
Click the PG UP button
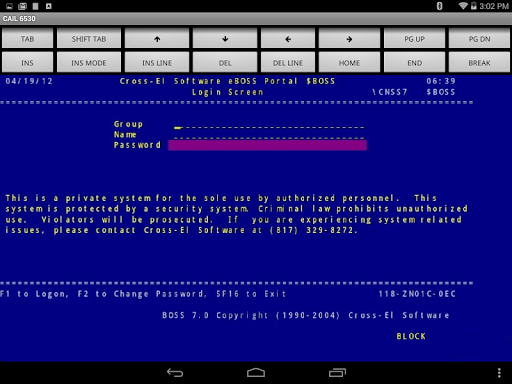tap(414, 39)
